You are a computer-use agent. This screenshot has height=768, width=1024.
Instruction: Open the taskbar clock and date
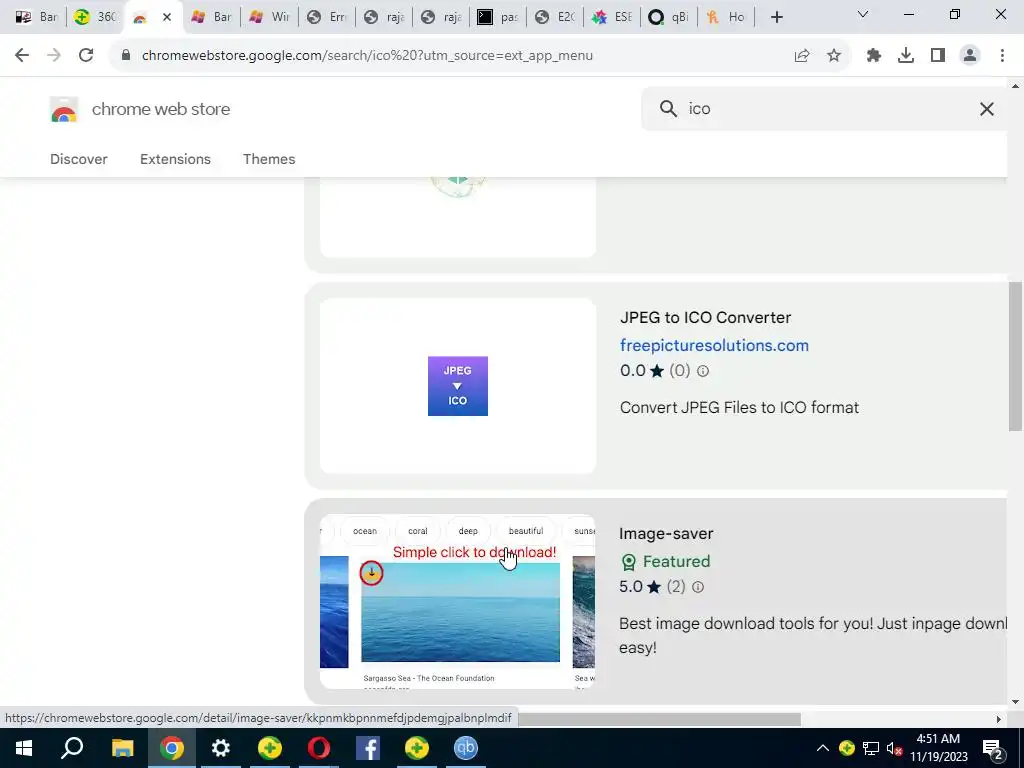click(x=938, y=748)
